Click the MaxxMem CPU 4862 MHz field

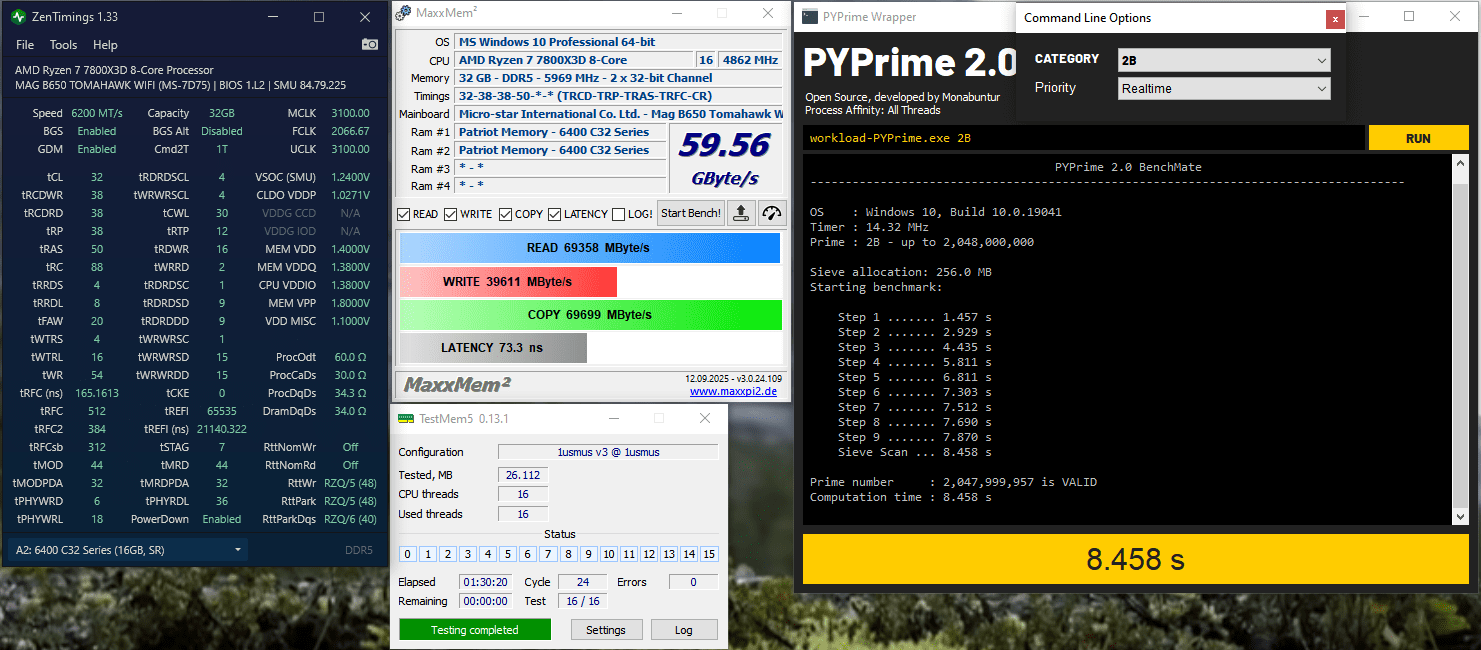pyautogui.click(x=750, y=60)
